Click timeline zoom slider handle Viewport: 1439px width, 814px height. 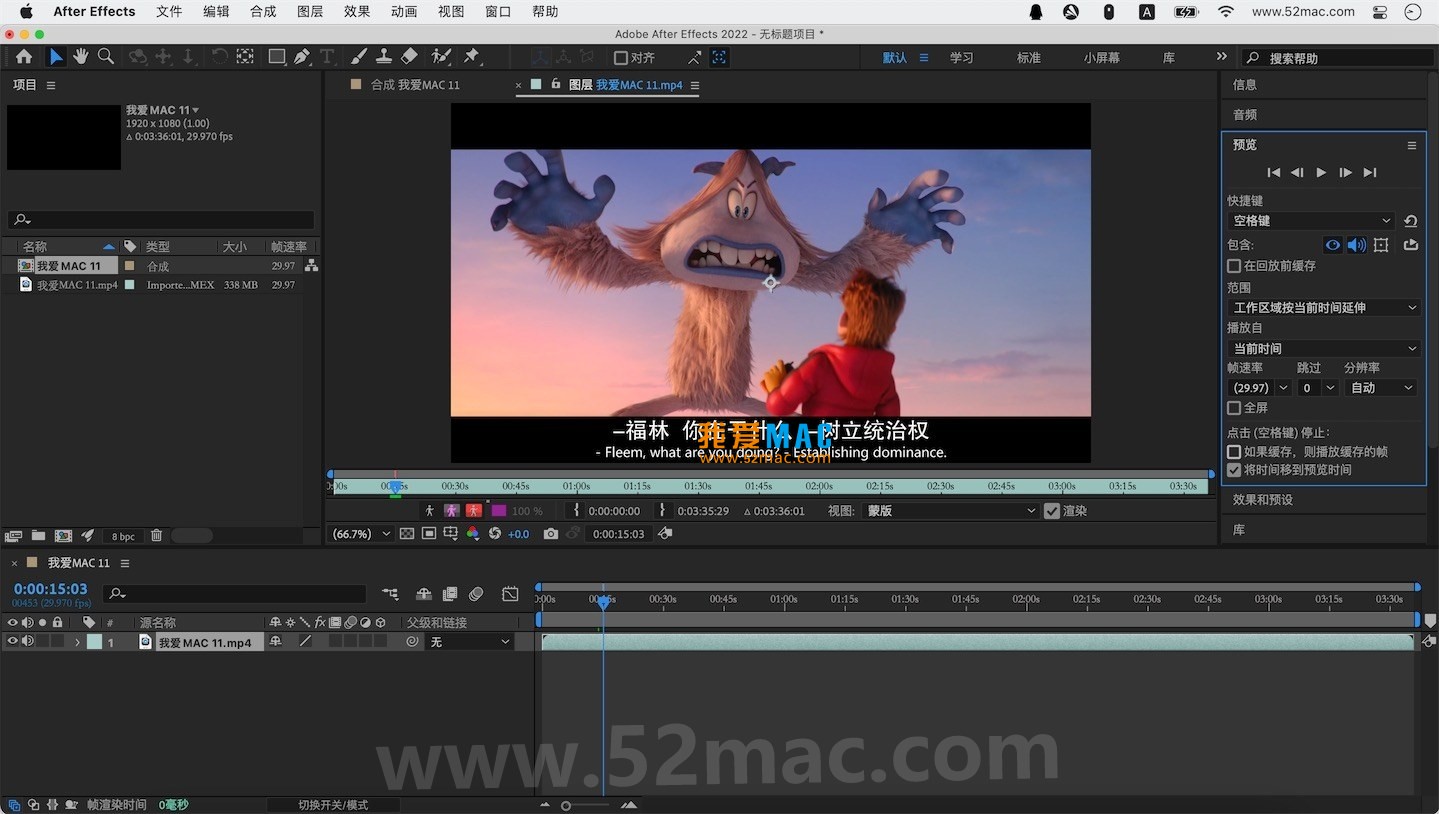point(566,806)
